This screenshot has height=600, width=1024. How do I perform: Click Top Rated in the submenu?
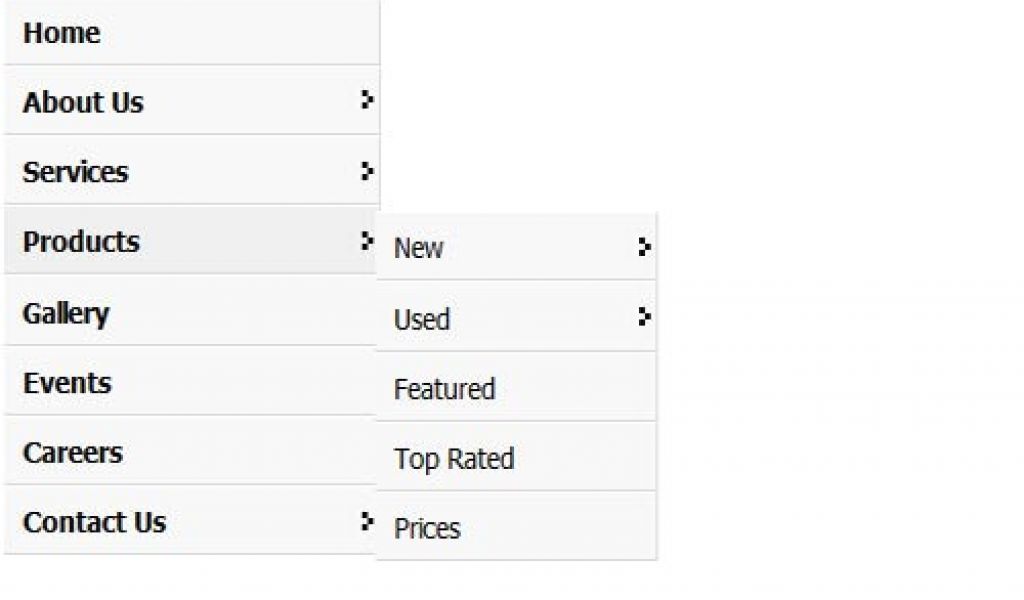(453, 458)
